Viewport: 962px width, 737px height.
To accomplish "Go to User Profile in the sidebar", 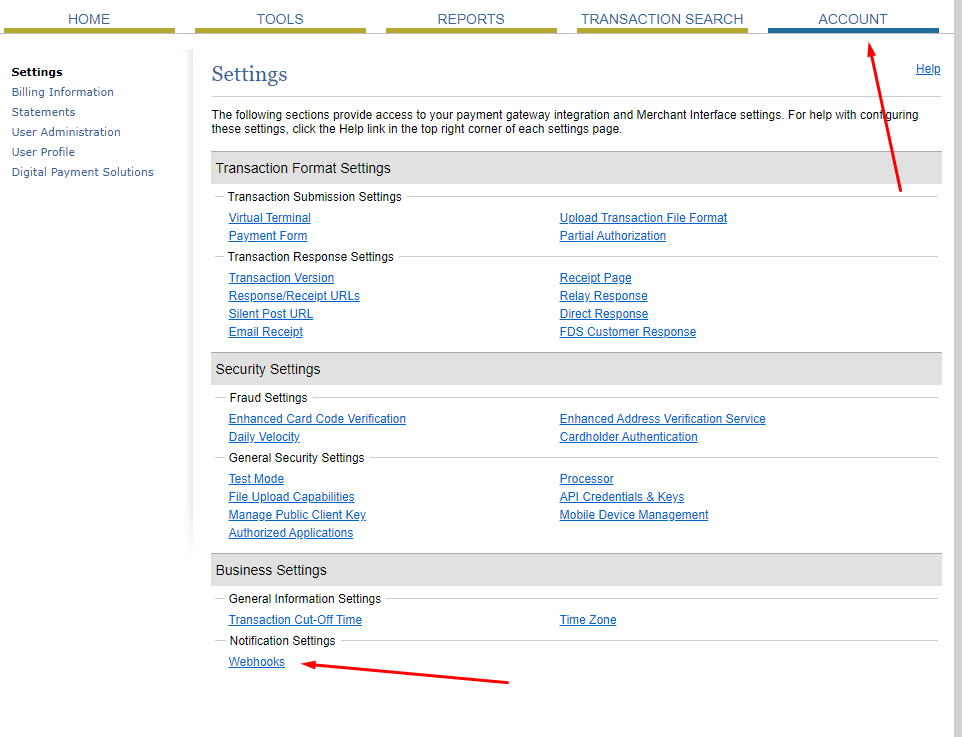I will pos(43,152).
